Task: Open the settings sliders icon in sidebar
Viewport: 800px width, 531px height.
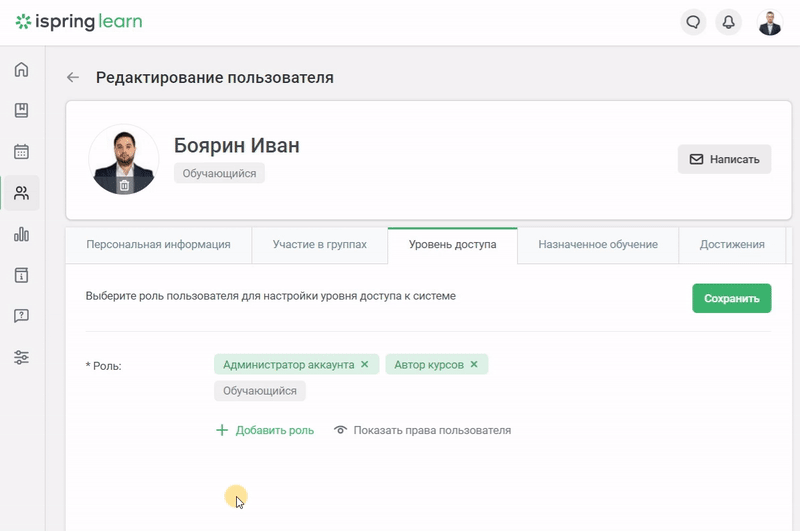Action: pyautogui.click(x=21, y=357)
